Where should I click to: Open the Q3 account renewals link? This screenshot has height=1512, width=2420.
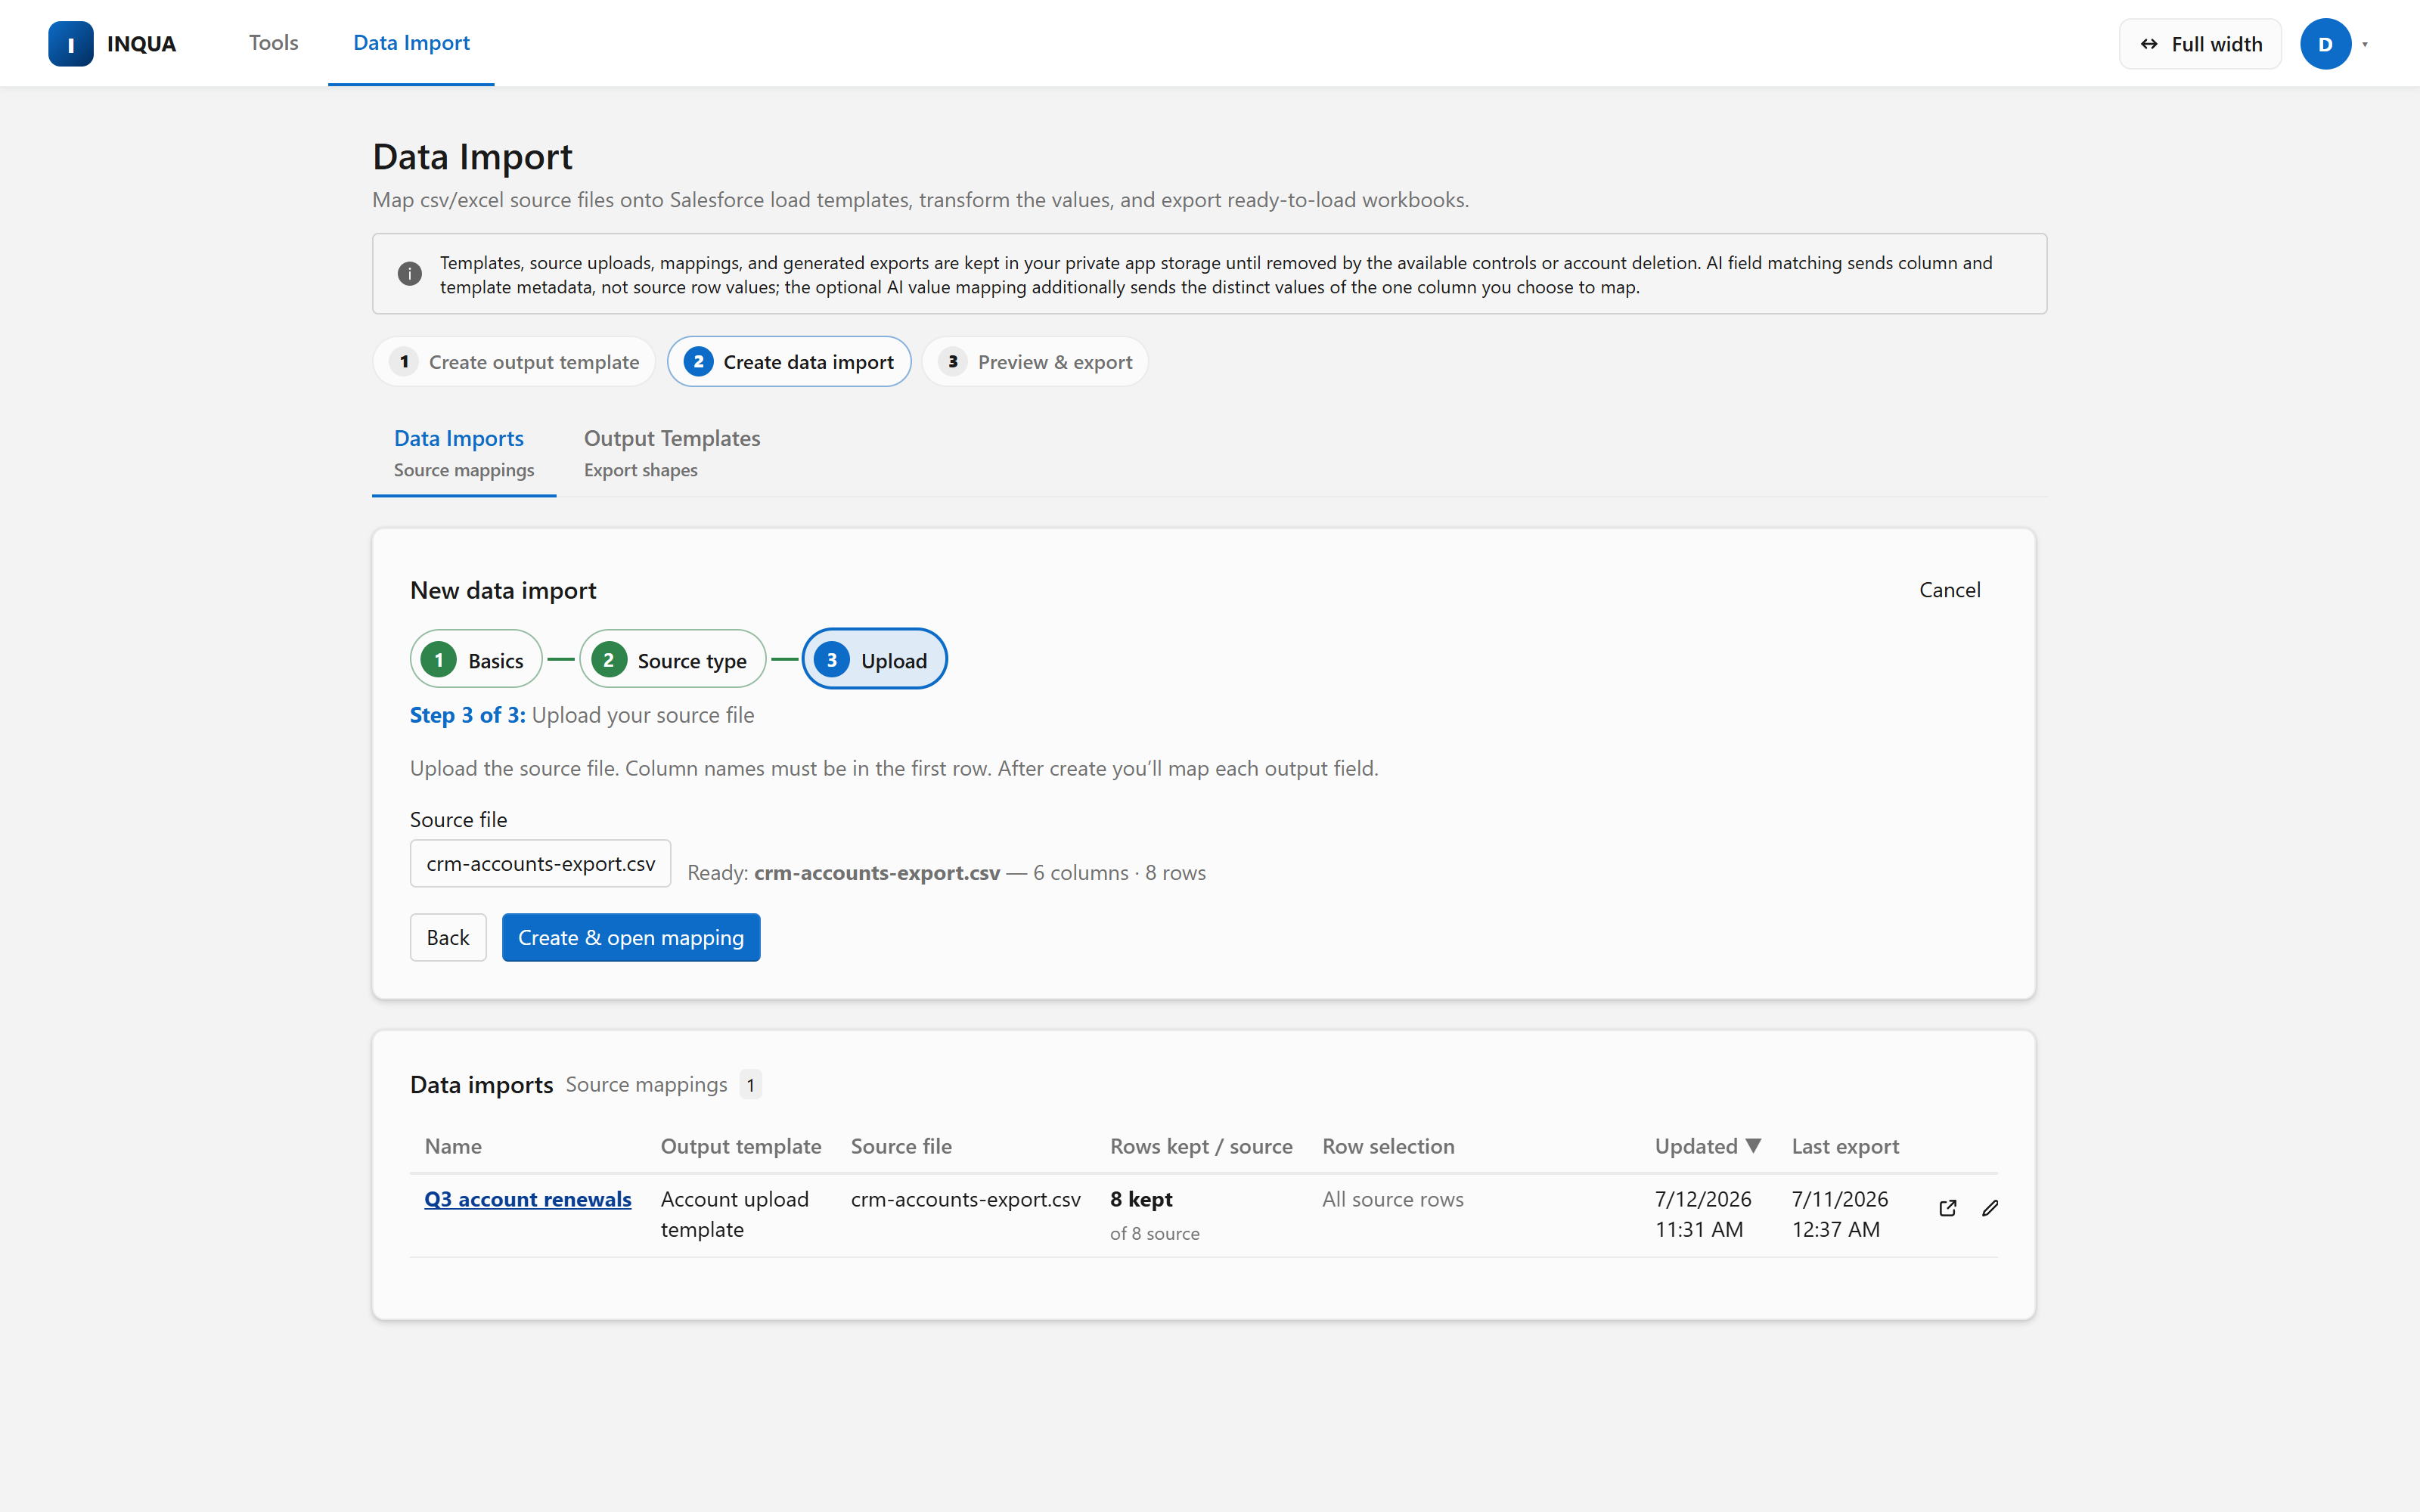click(527, 1199)
